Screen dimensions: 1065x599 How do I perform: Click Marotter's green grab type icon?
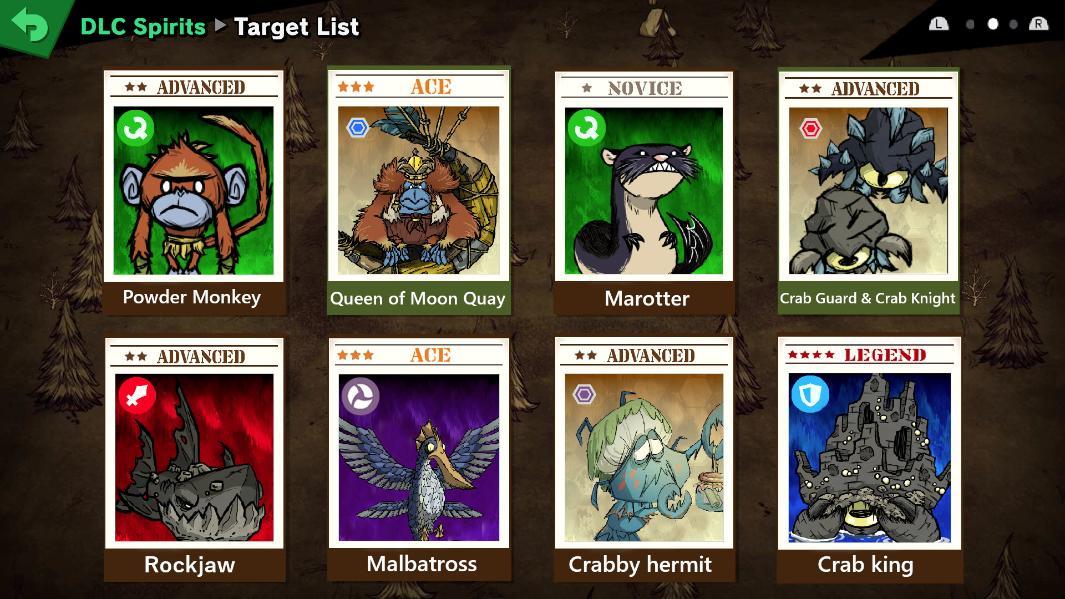tap(586, 128)
